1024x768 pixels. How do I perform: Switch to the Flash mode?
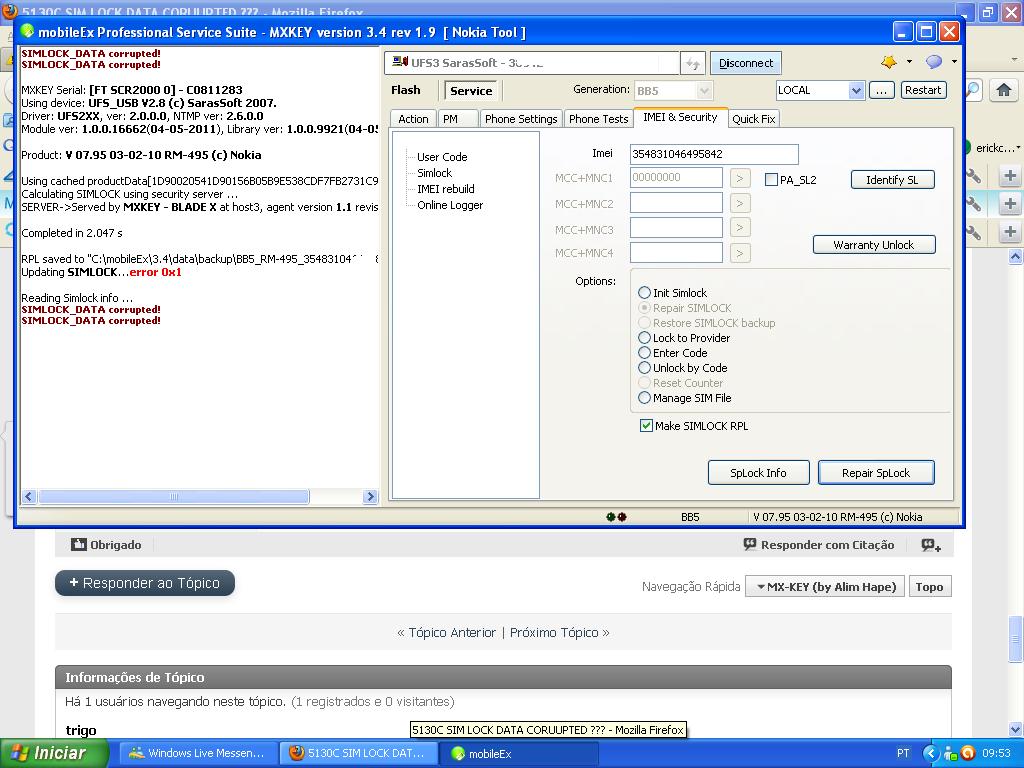pyautogui.click(x=406, y=90)
